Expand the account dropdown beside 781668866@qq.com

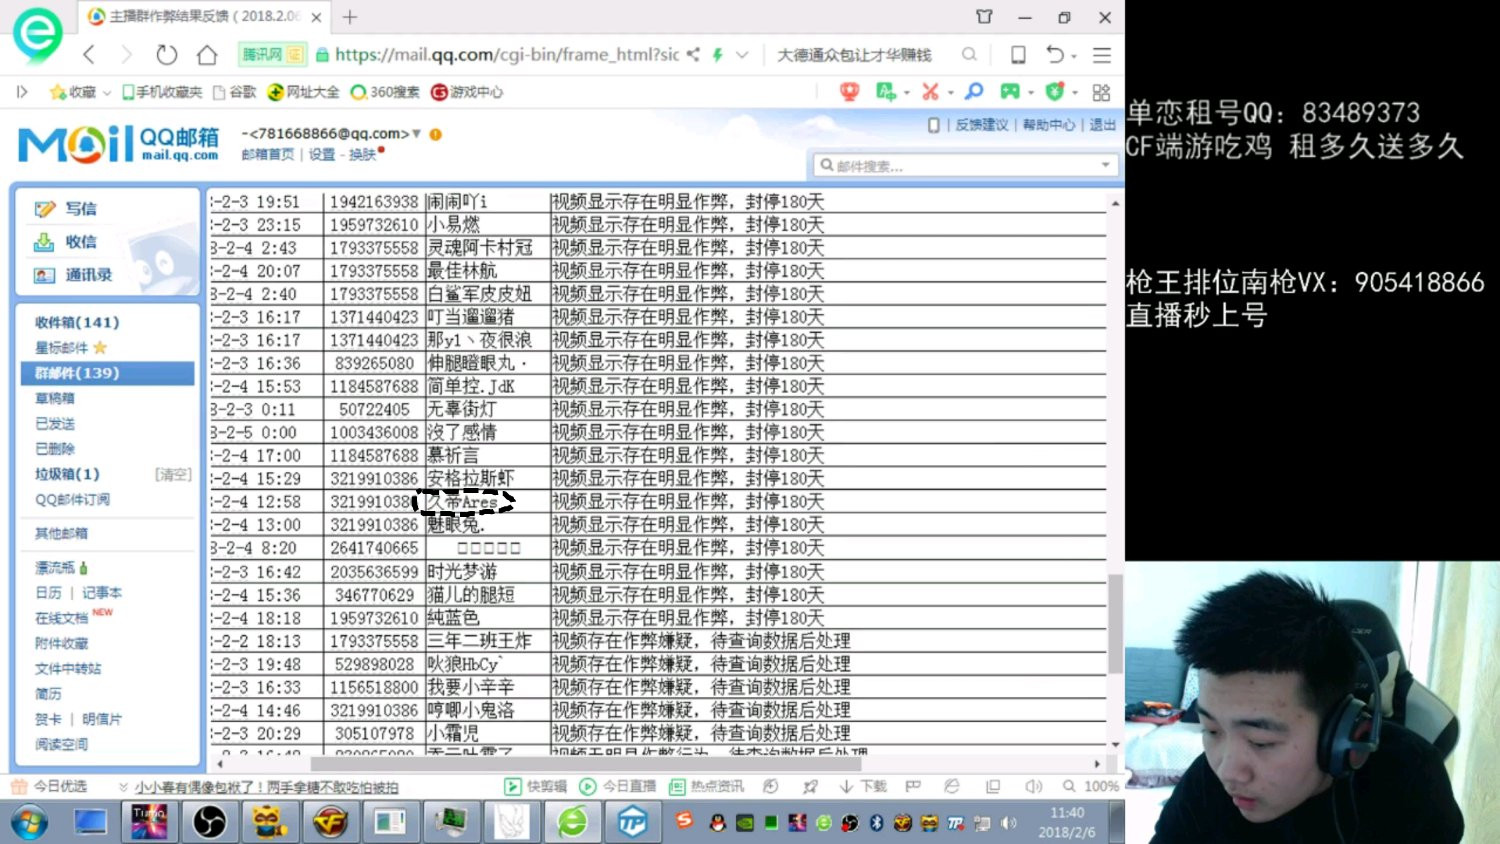pos(417,133)
